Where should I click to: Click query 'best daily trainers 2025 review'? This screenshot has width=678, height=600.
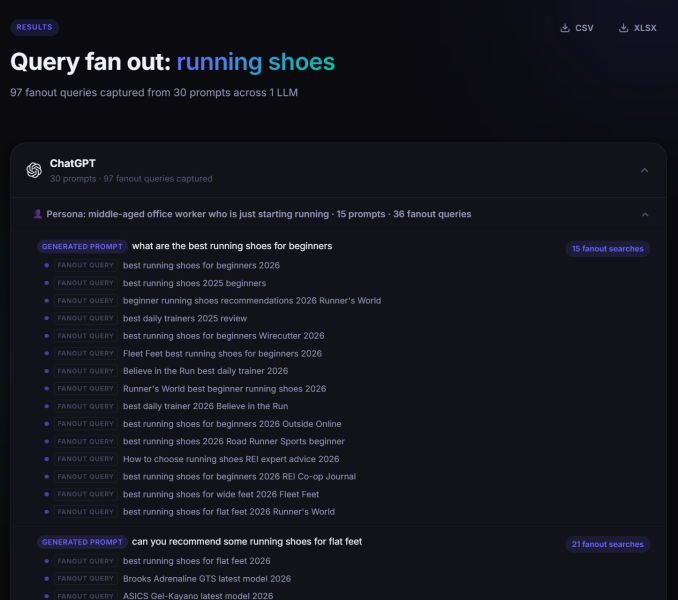coord(185,319)
